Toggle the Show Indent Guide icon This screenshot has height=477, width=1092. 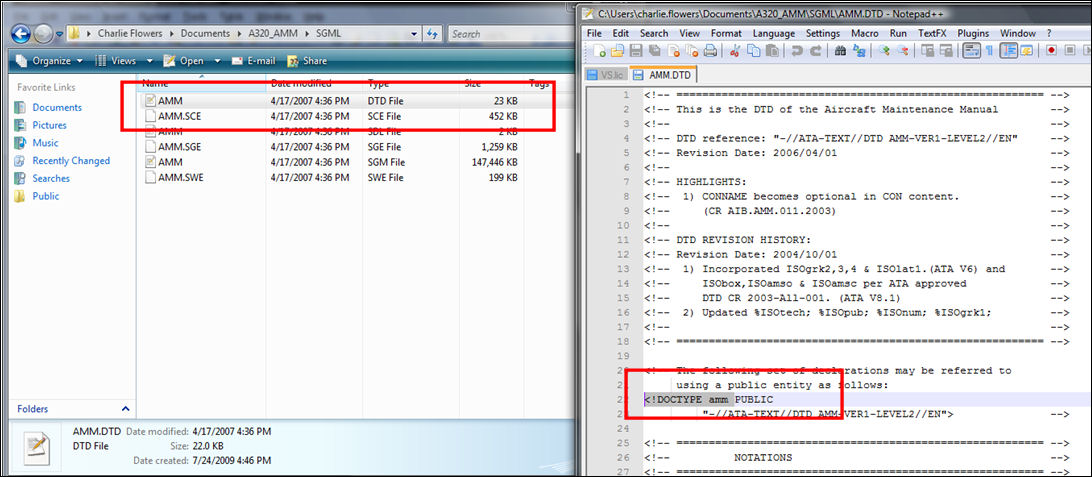point(1008,51)
